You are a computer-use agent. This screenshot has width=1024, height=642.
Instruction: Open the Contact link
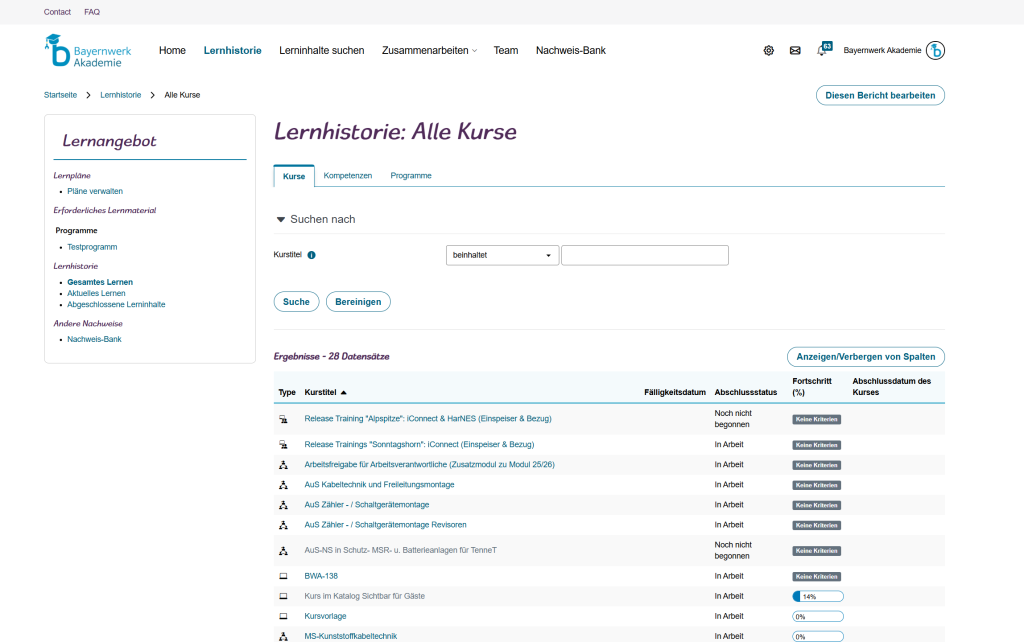point(57,12)
